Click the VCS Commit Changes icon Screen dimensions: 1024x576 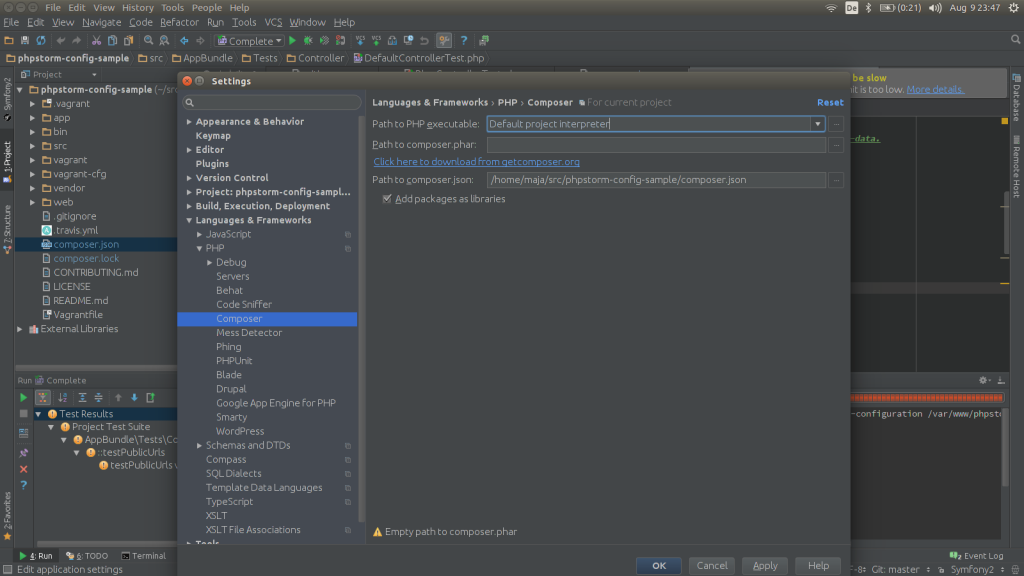(x=376, y=40)
